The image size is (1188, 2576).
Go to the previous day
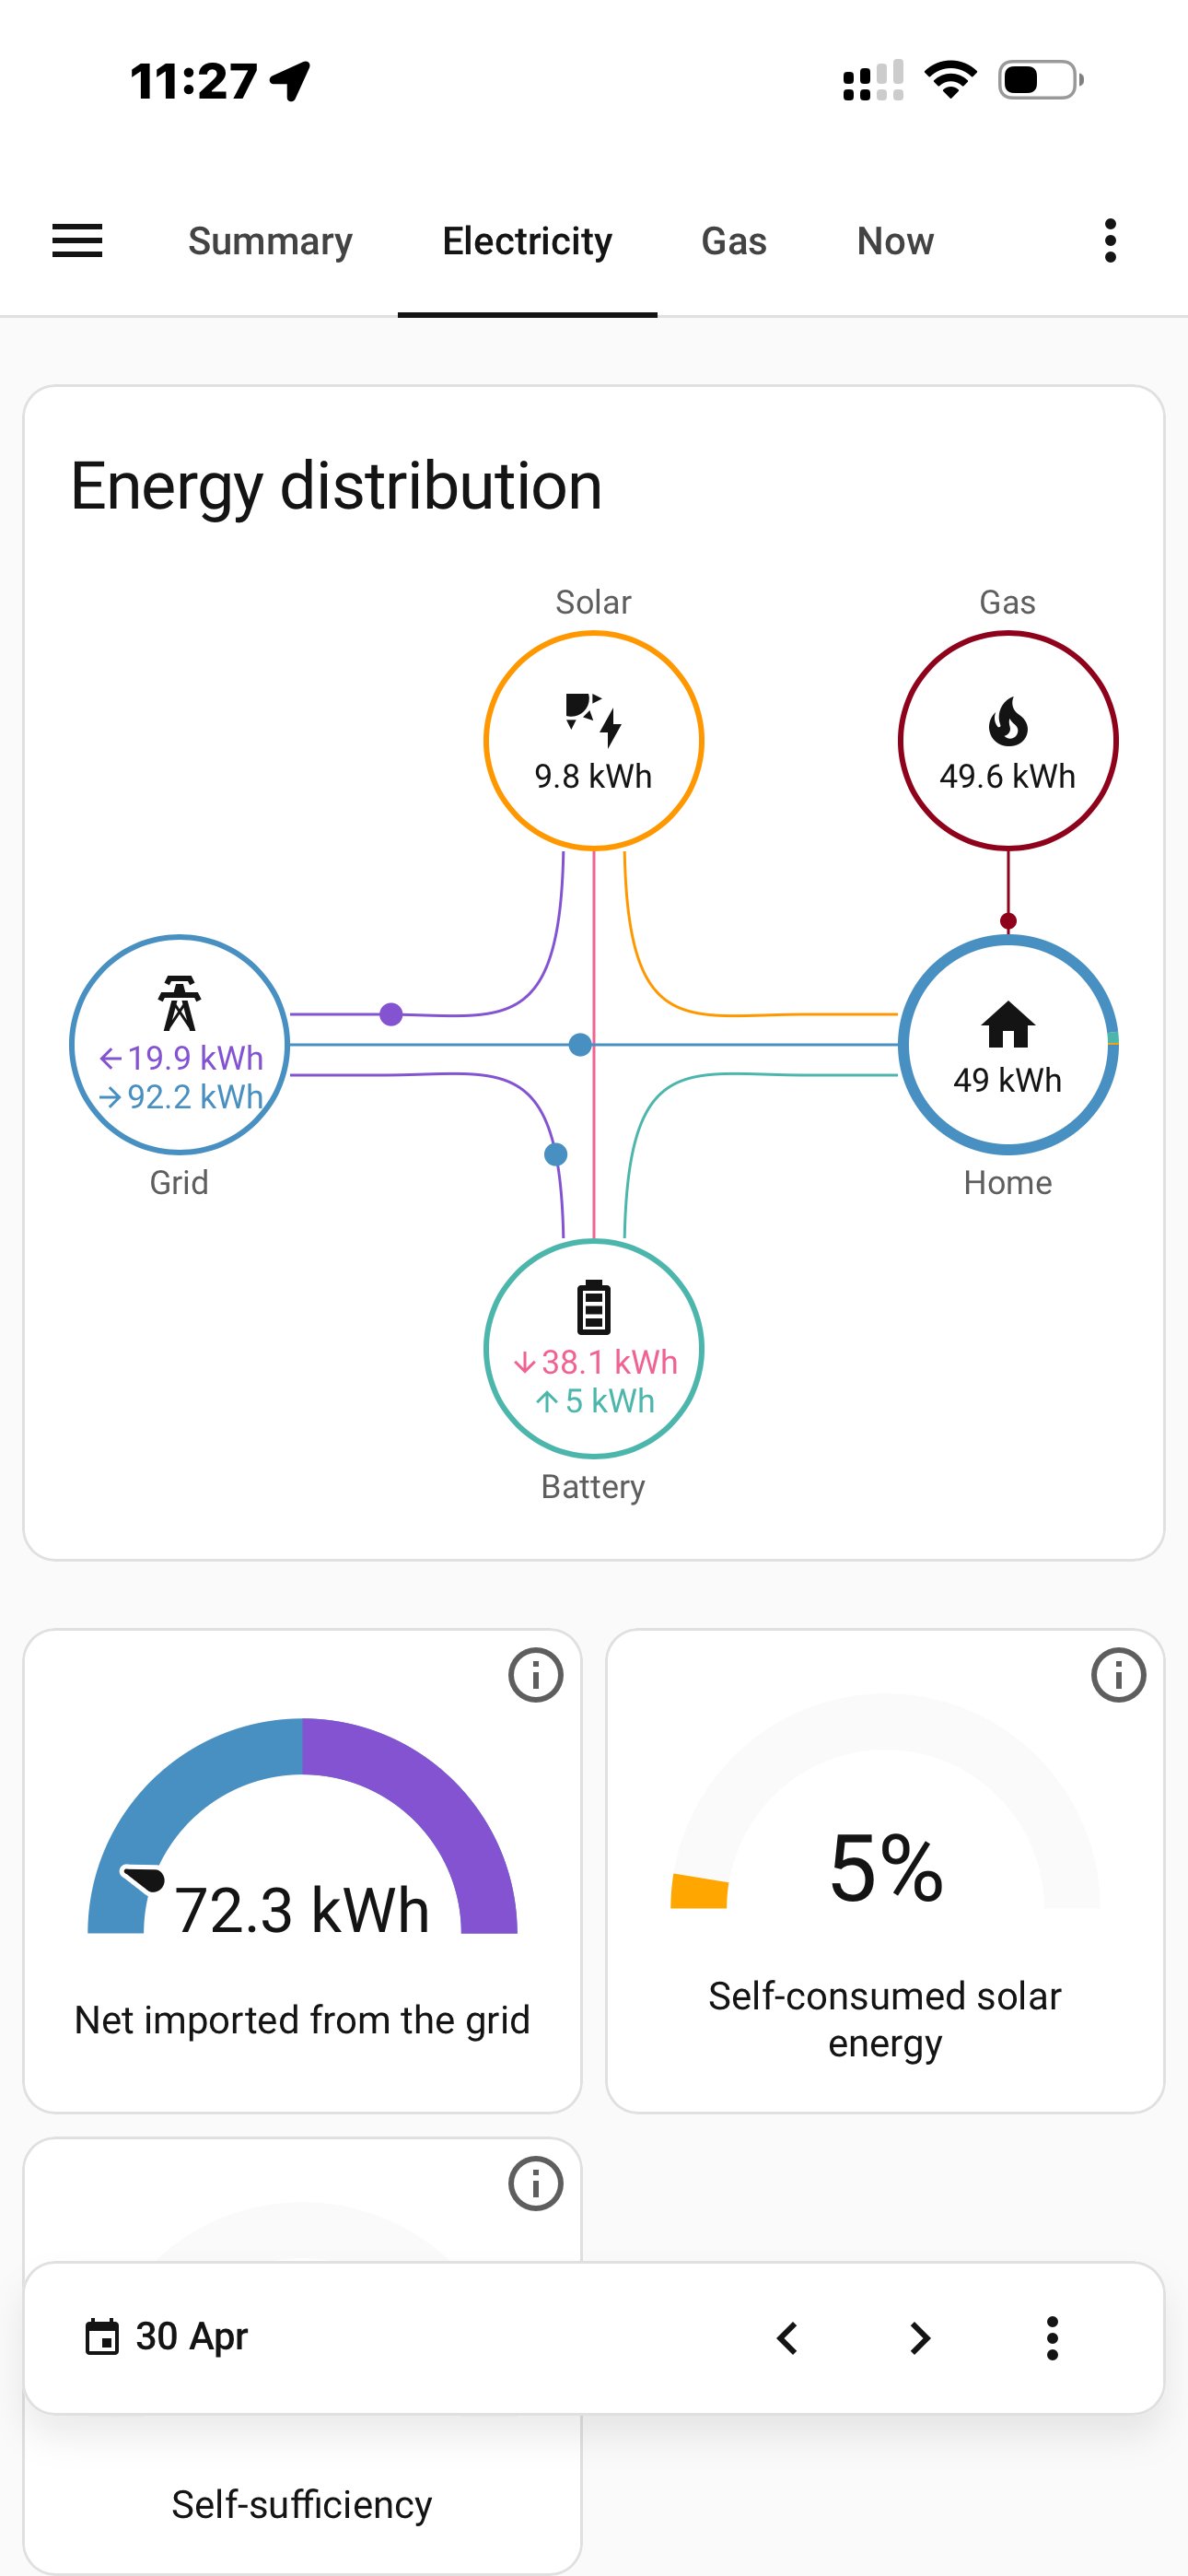coord(787,2338)
